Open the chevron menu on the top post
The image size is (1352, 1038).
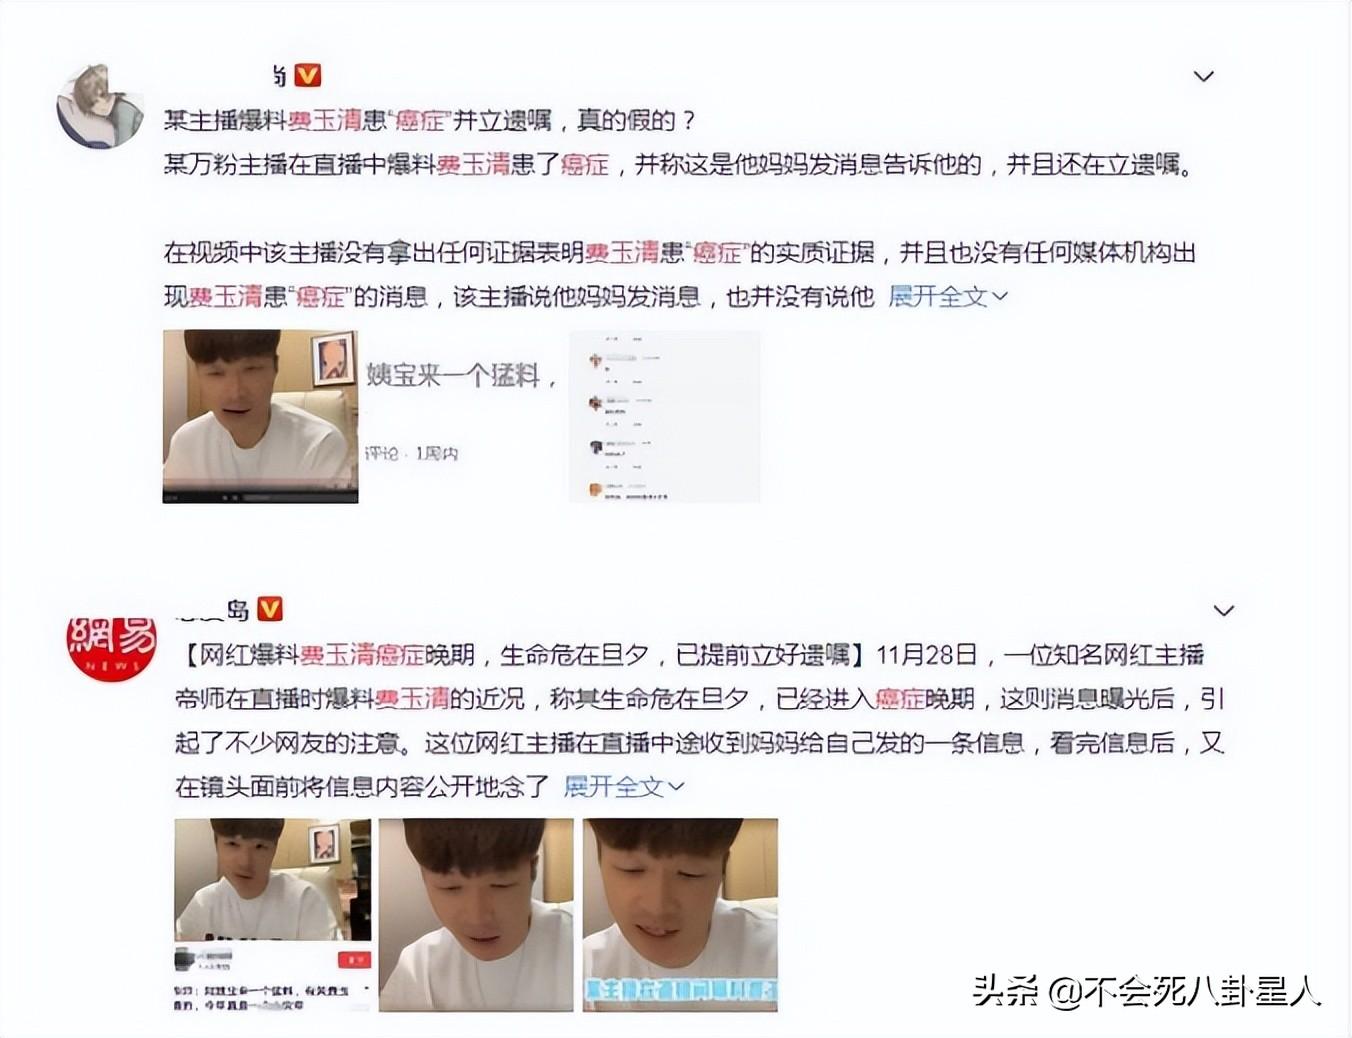1204,76
